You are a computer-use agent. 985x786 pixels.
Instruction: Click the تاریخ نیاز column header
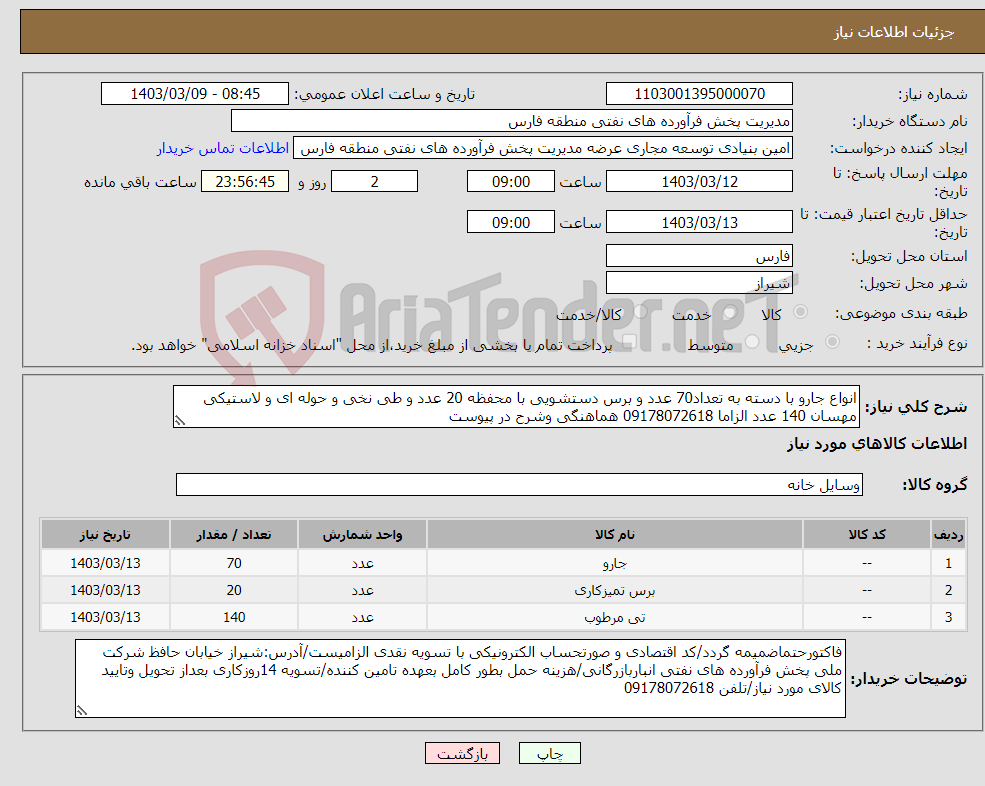click(105, 535)
